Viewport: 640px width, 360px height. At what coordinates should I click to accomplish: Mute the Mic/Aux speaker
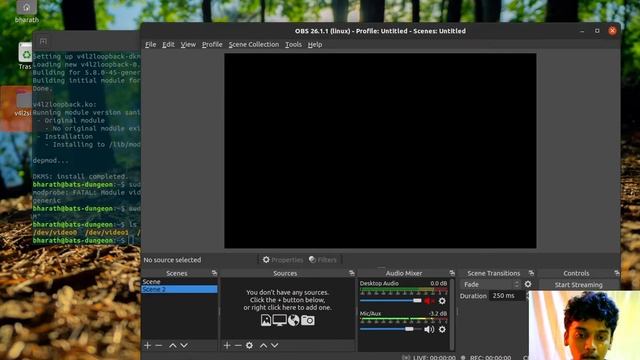(429, 329)
